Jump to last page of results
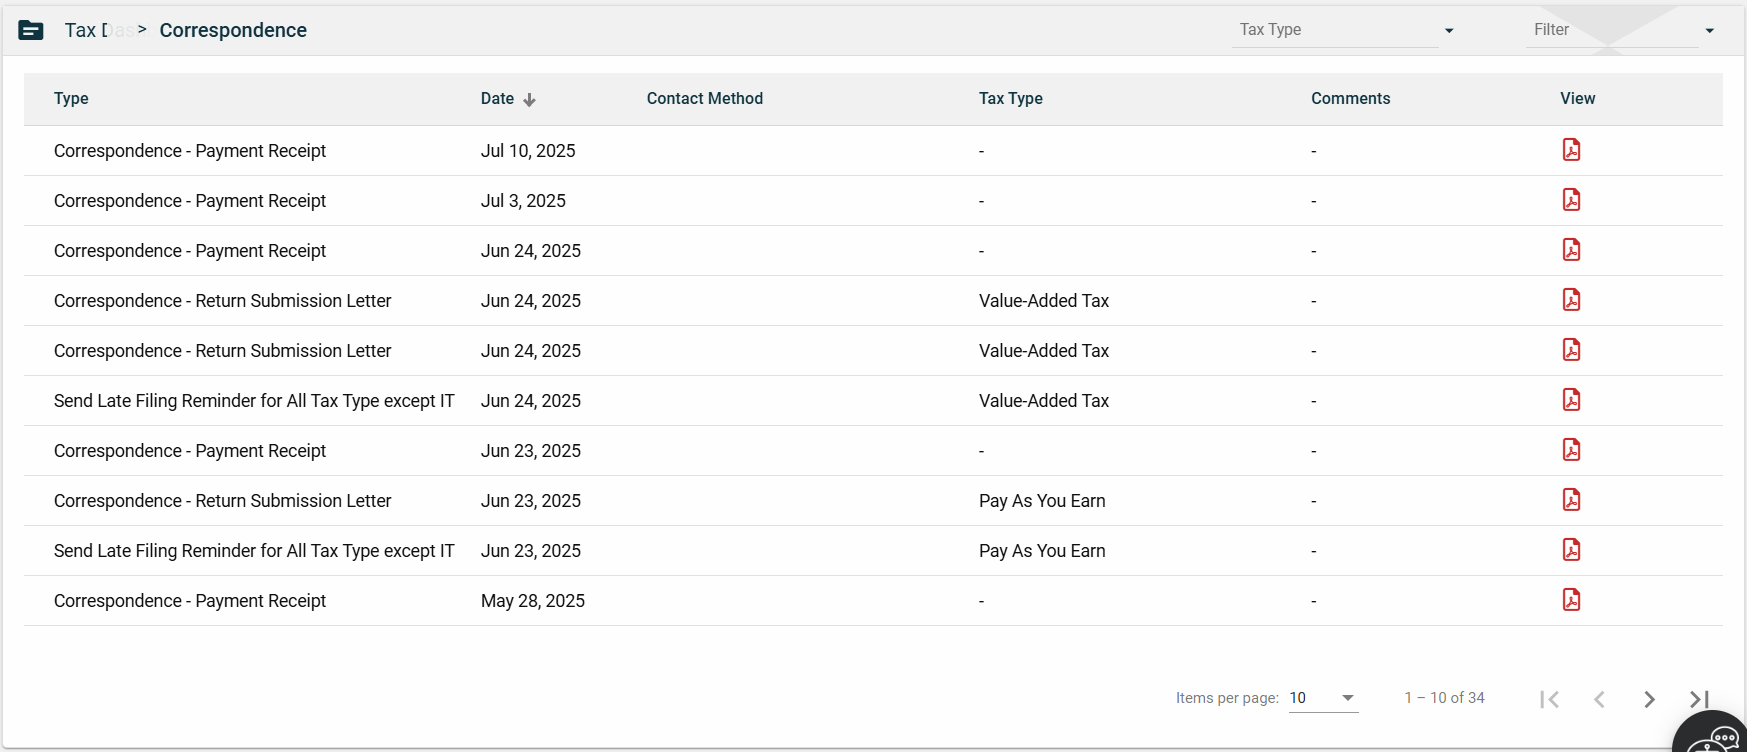The width and height of the screenshot is (1747, 752). (x=1699, y=699)
